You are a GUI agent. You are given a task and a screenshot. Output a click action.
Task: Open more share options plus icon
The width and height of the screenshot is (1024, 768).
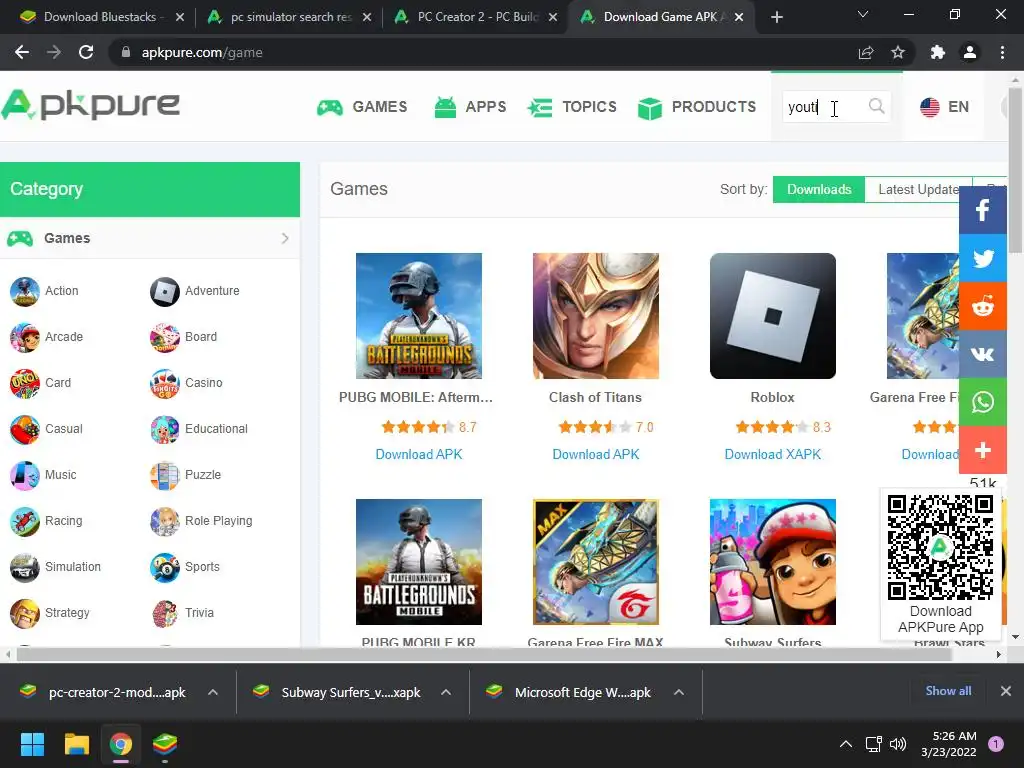click(982, 450)
